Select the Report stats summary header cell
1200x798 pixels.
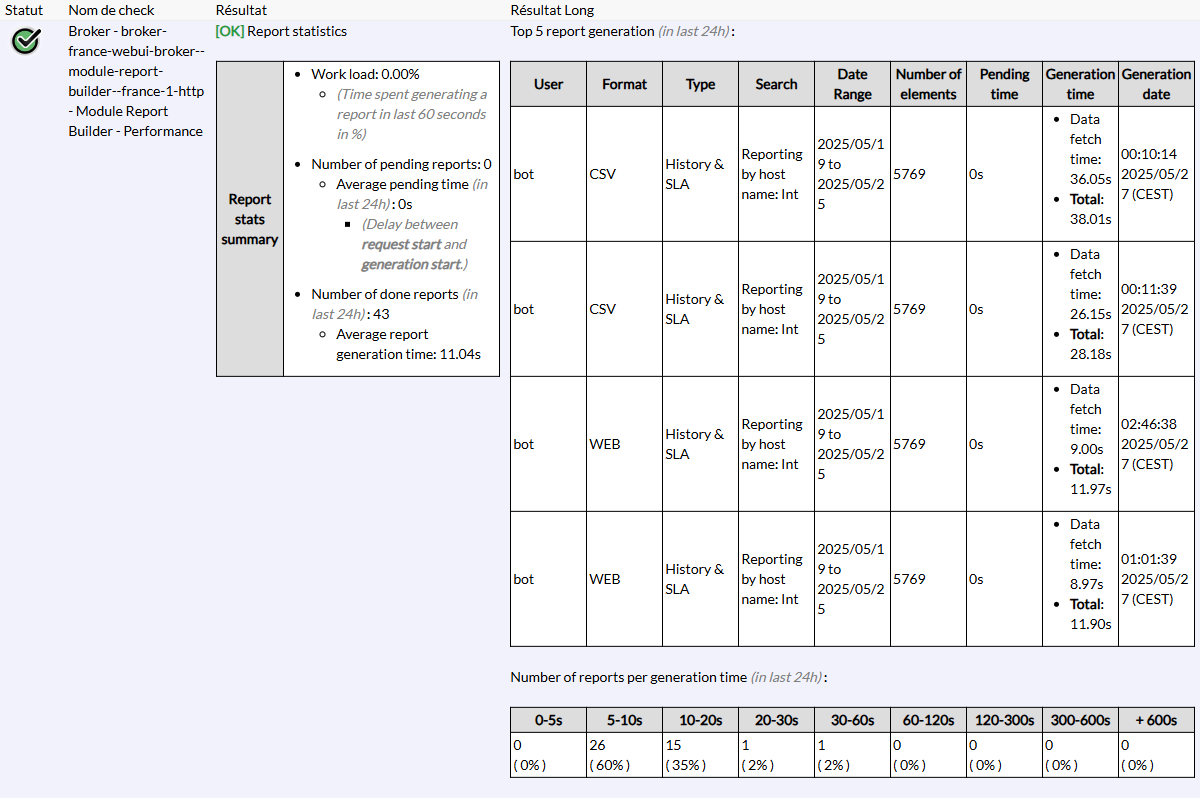point(250,219)
